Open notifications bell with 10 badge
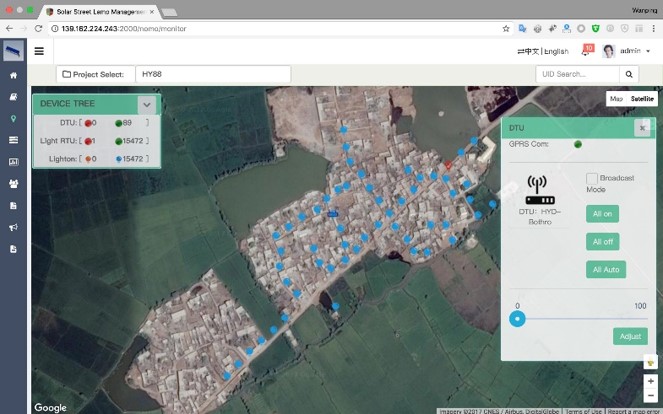 pyautogui.click(x=586, y=51)
